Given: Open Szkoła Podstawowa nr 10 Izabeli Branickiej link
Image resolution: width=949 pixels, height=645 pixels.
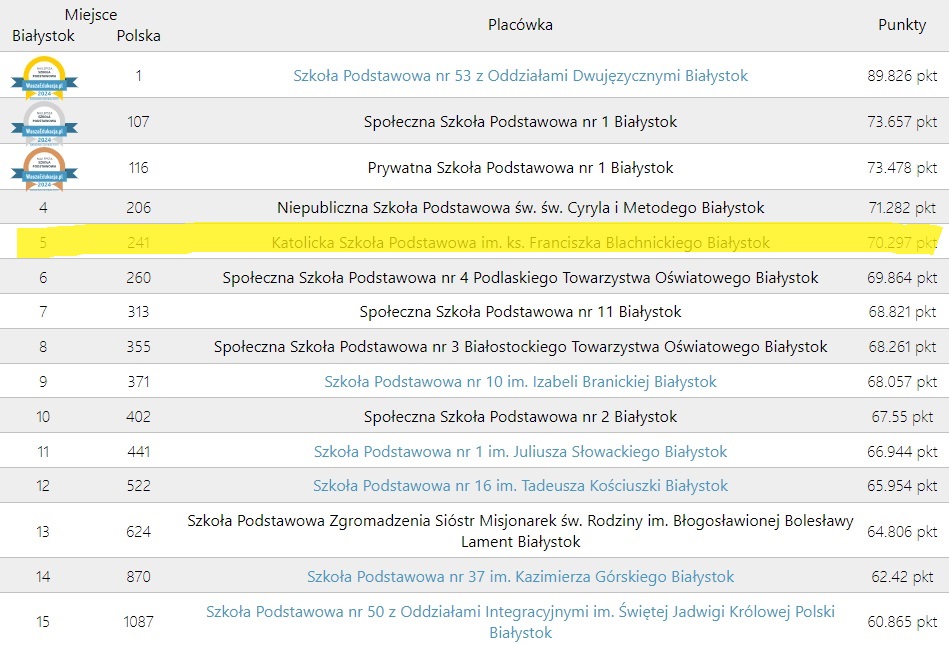Looking at the screenshot, I should [x=520, y=382].
